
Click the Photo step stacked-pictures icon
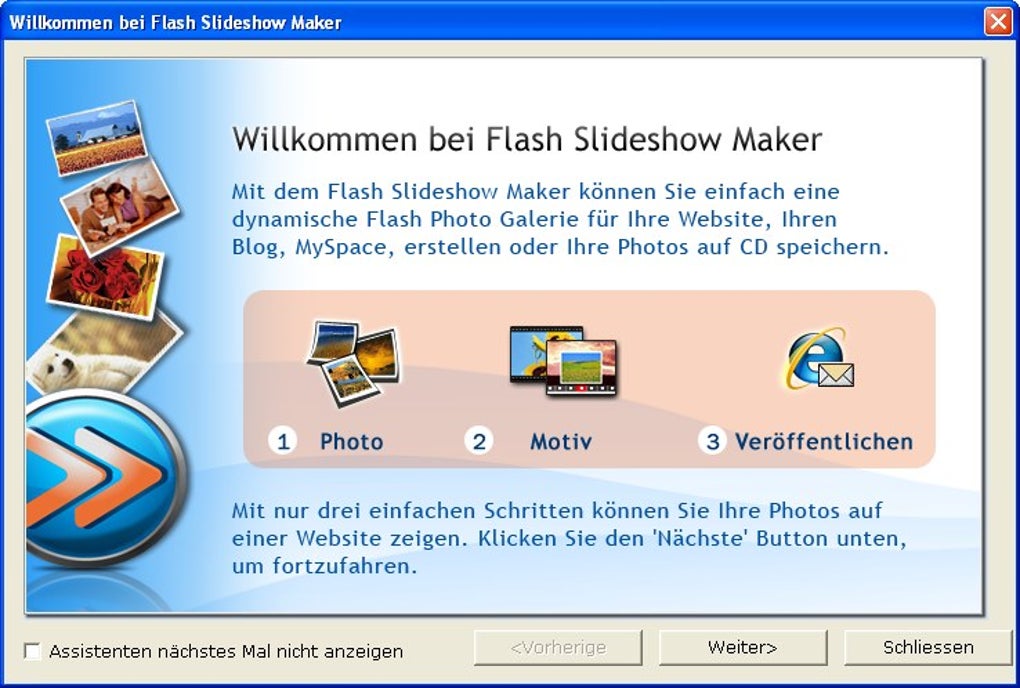click(x=353, y=363)
